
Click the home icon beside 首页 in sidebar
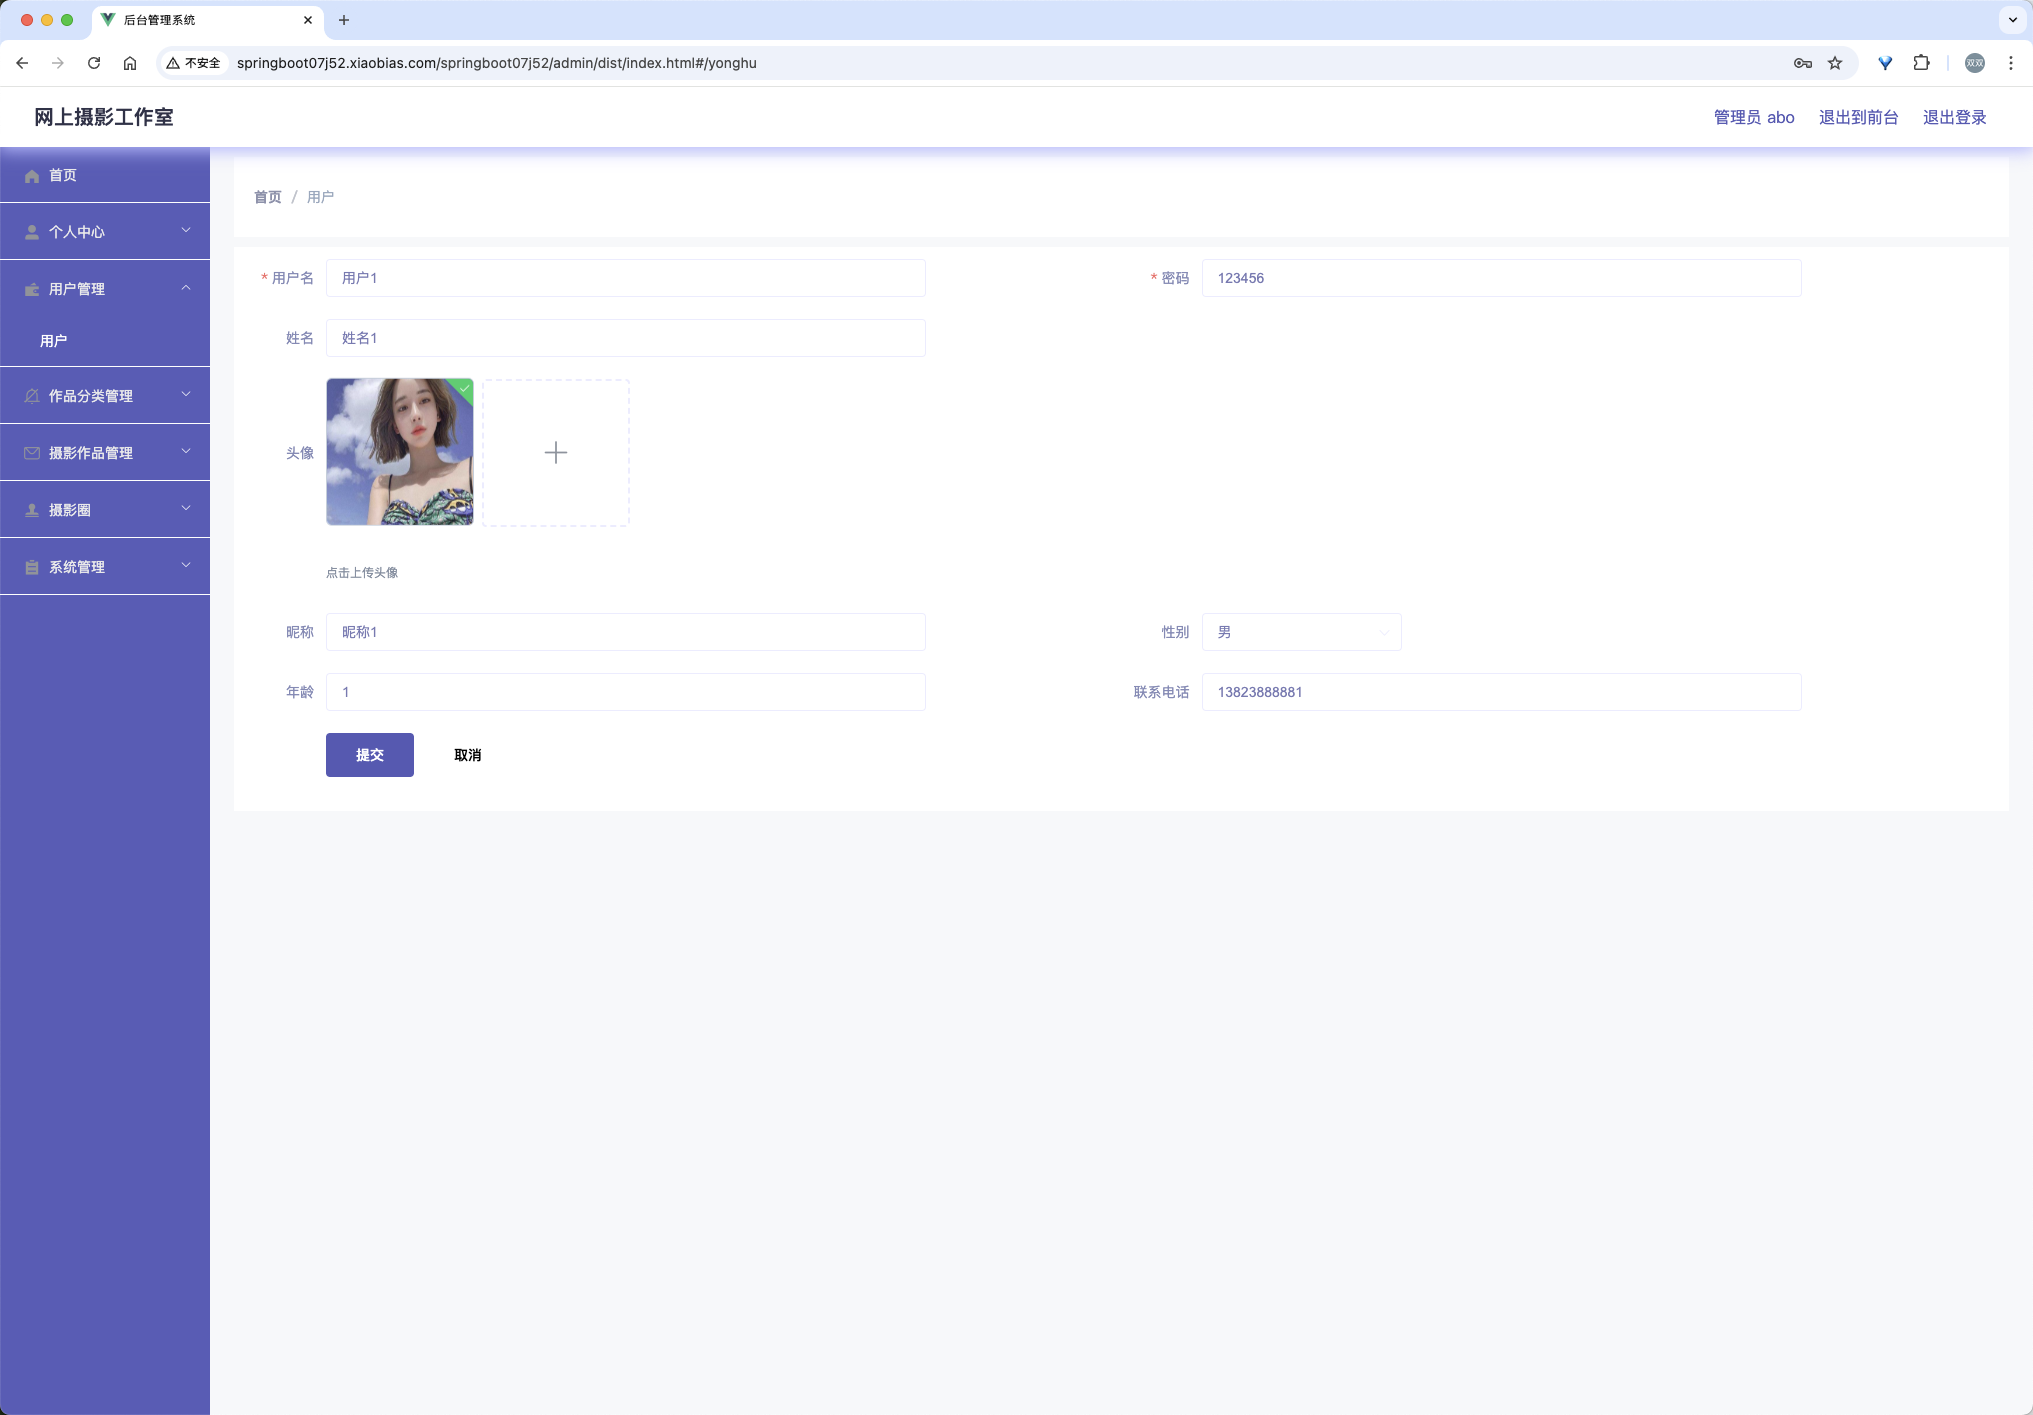[32, 176]
